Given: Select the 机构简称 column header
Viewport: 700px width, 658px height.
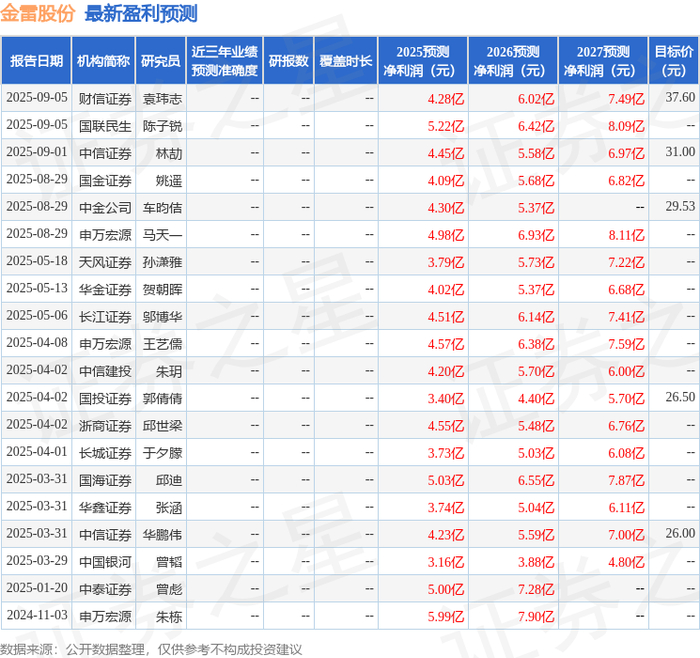Looking at the screenshot, I should tap(103, 61).
